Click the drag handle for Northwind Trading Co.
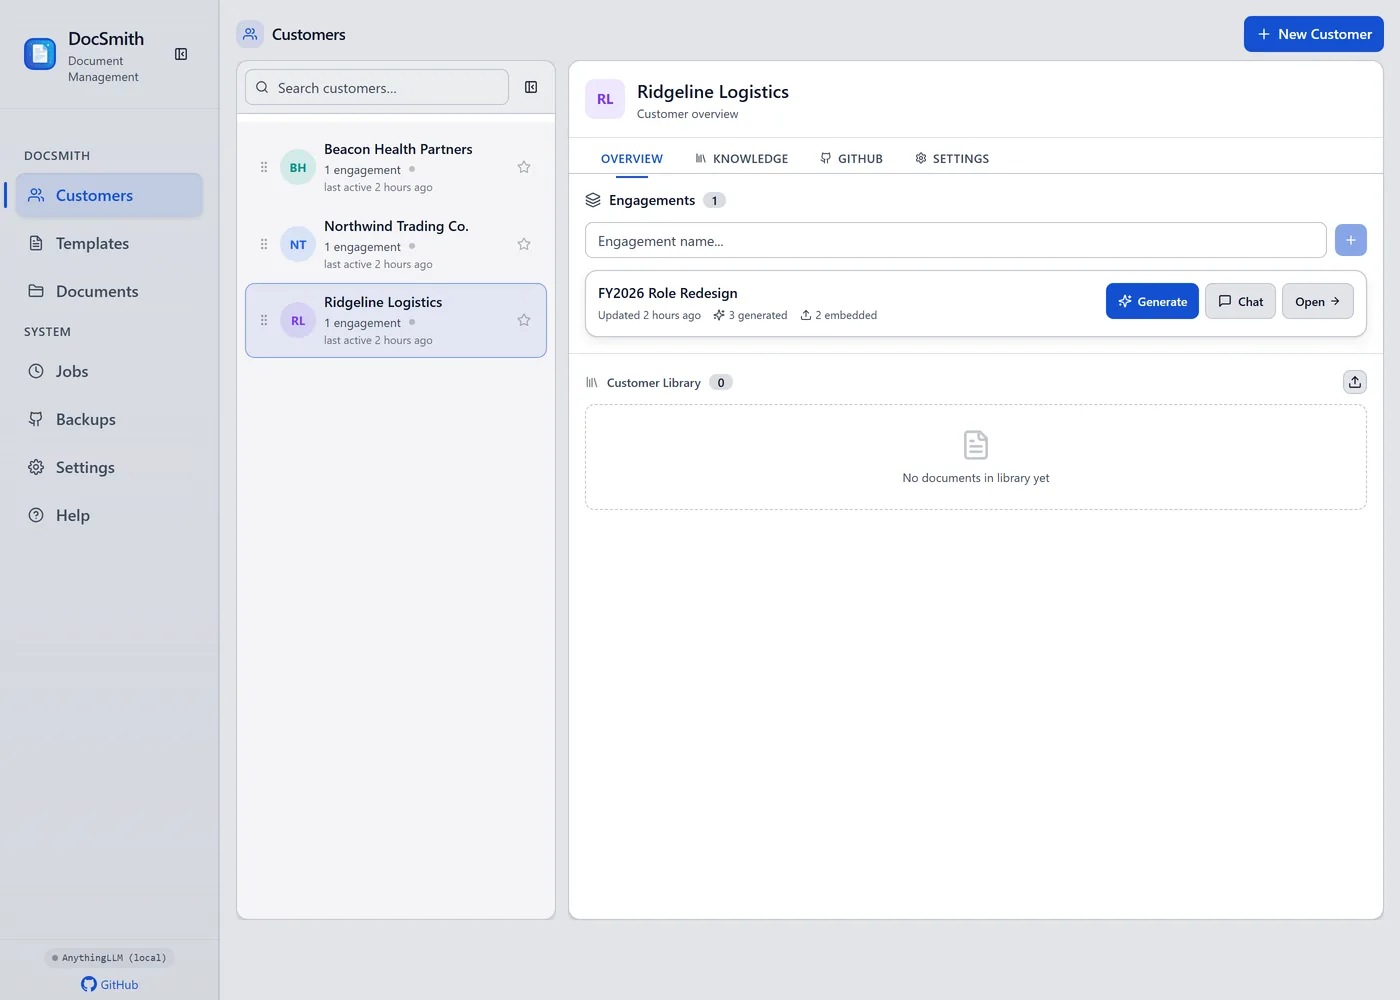The image size is (1400, 1000). pos(264,244)
